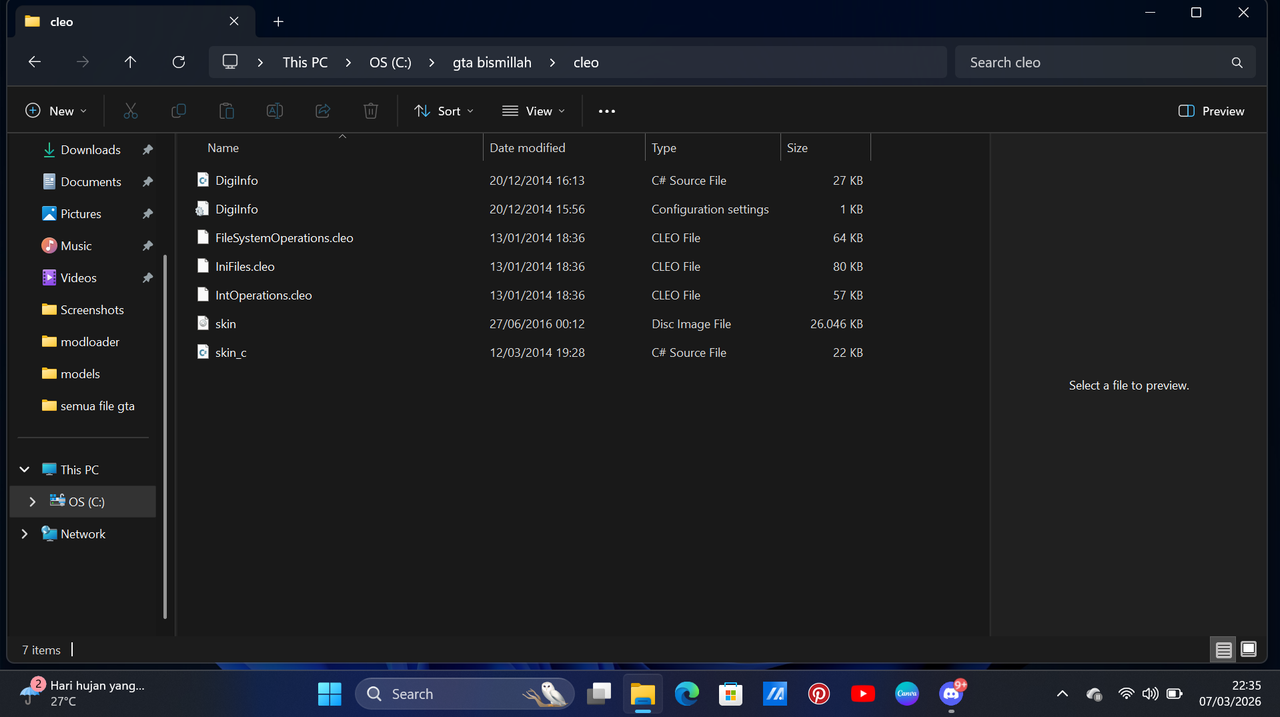
Task: Open the weather widget on the taskbar
Action: point(83,693)
